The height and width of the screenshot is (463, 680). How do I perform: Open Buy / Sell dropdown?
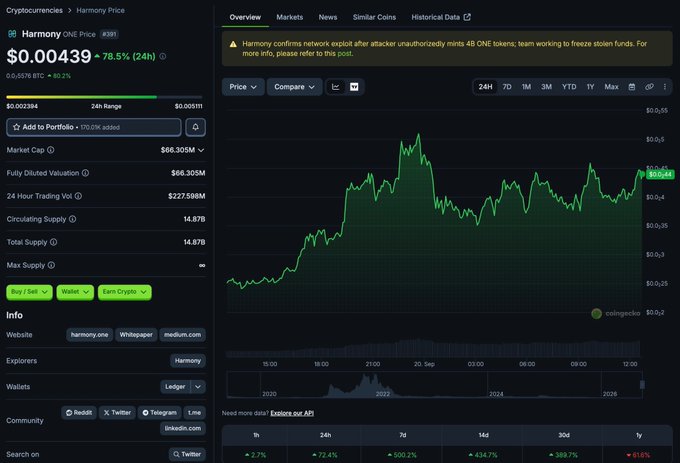(x=29, y=292)
